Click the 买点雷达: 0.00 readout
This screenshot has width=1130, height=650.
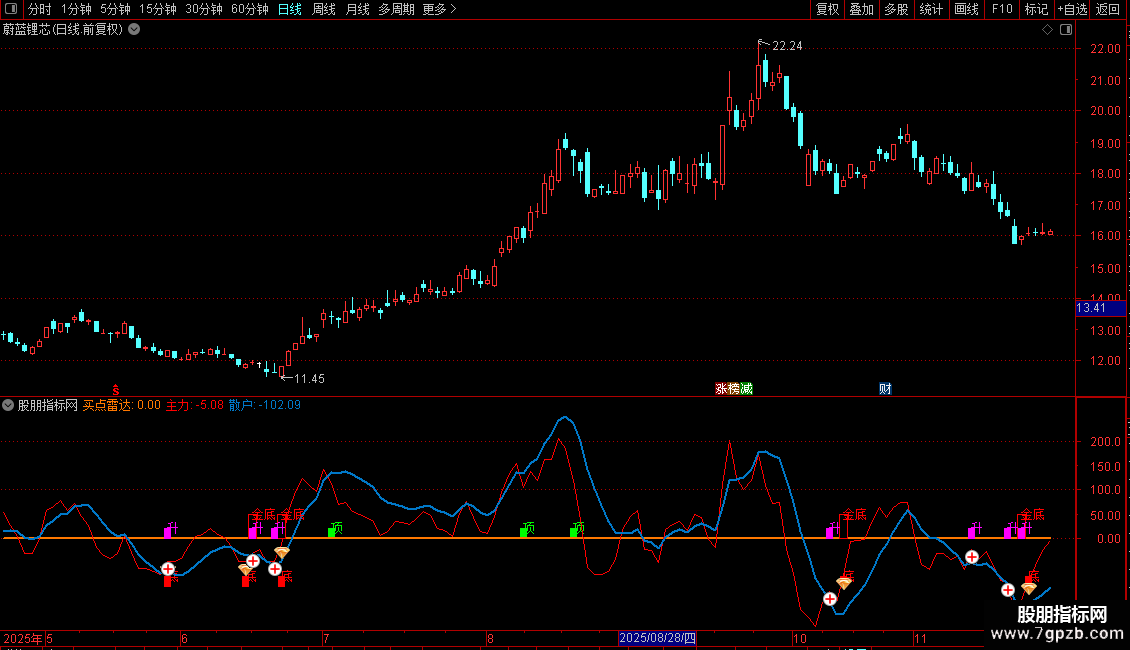(x=122, y=405)
